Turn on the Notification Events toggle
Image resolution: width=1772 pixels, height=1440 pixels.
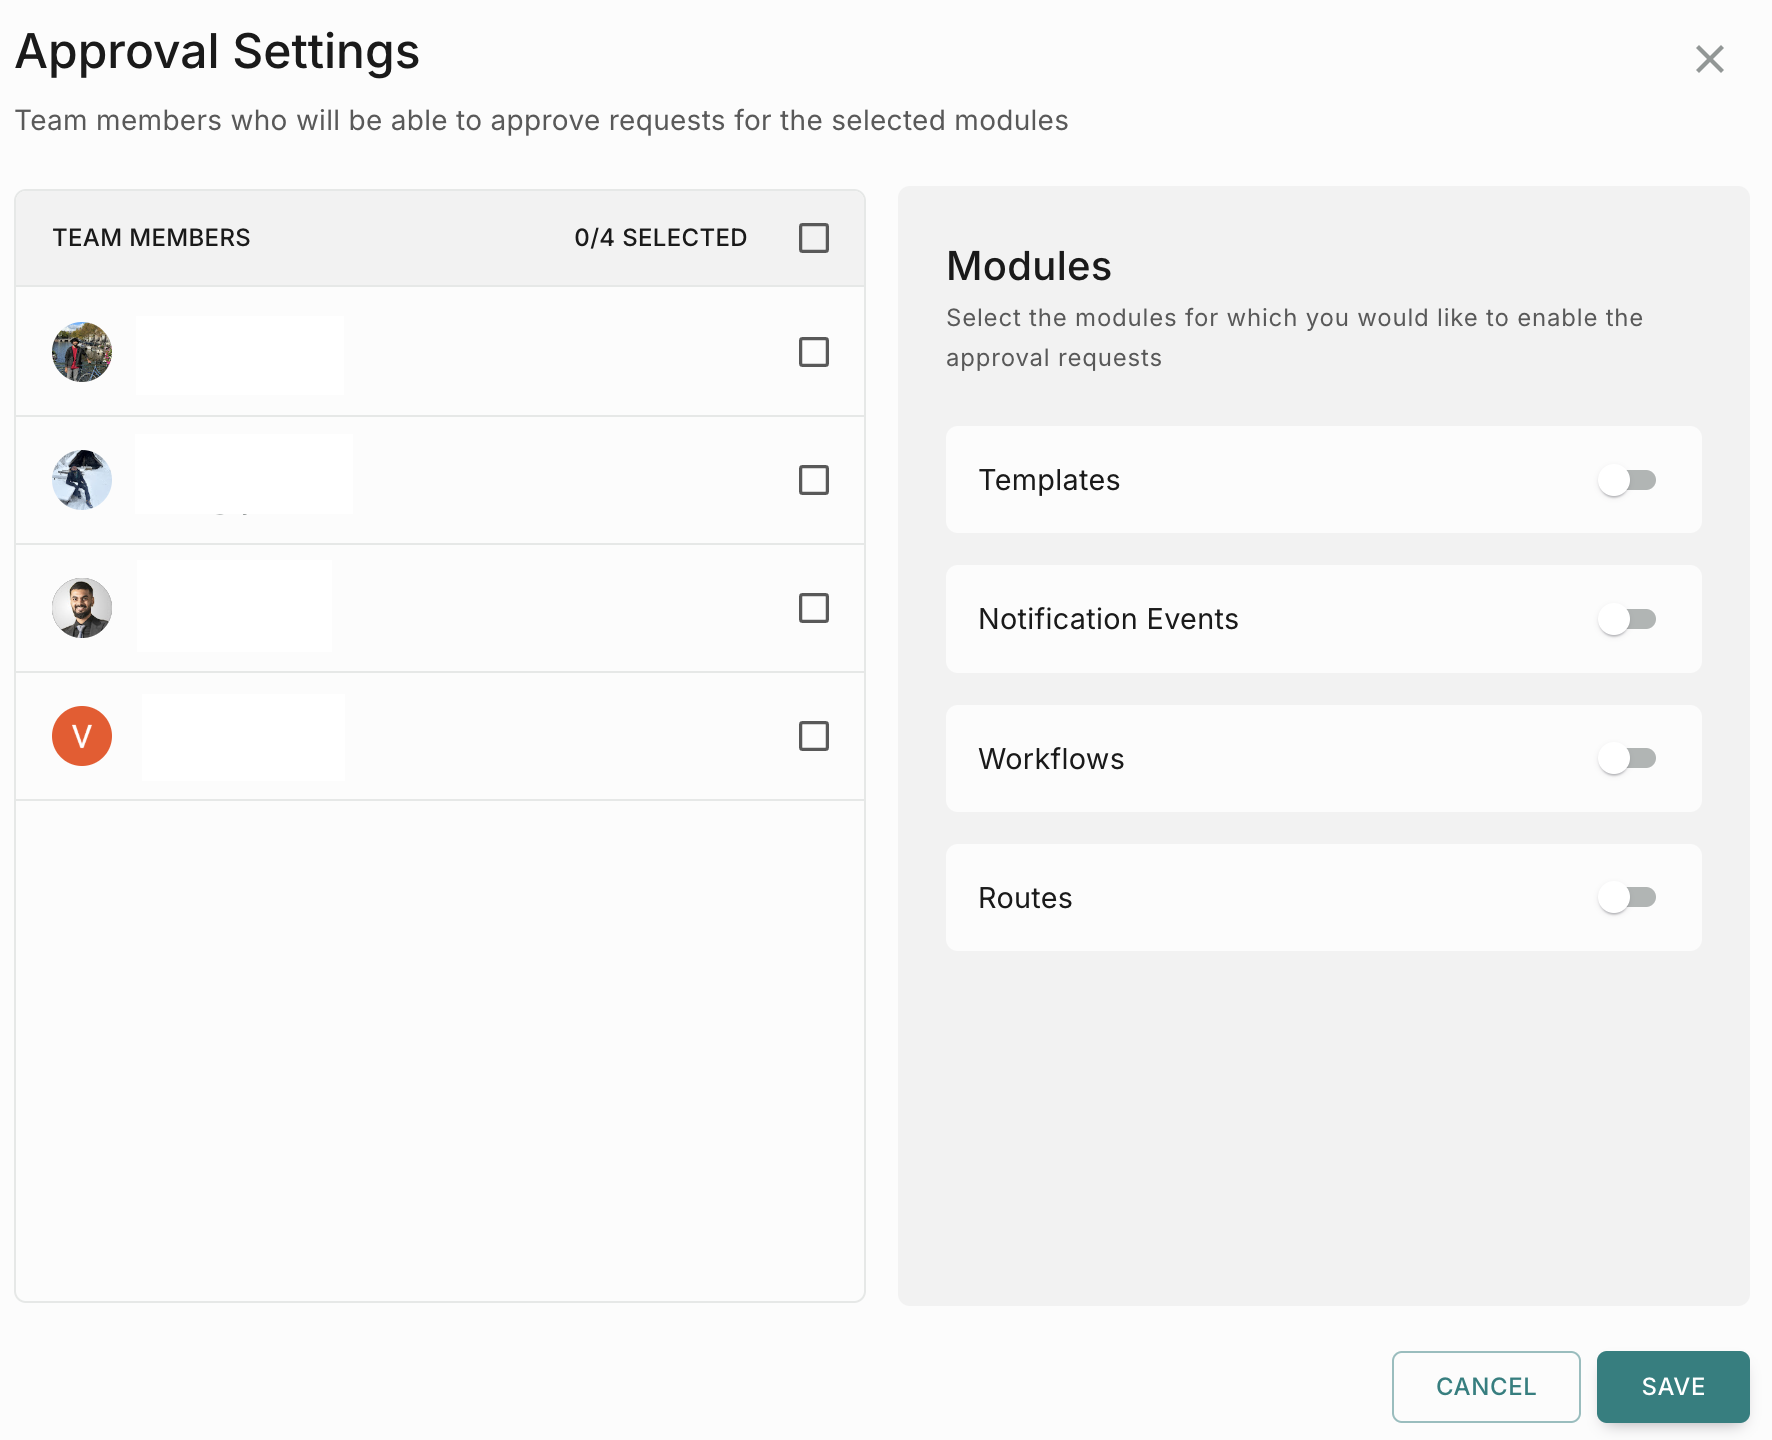tap(1627, 620)
